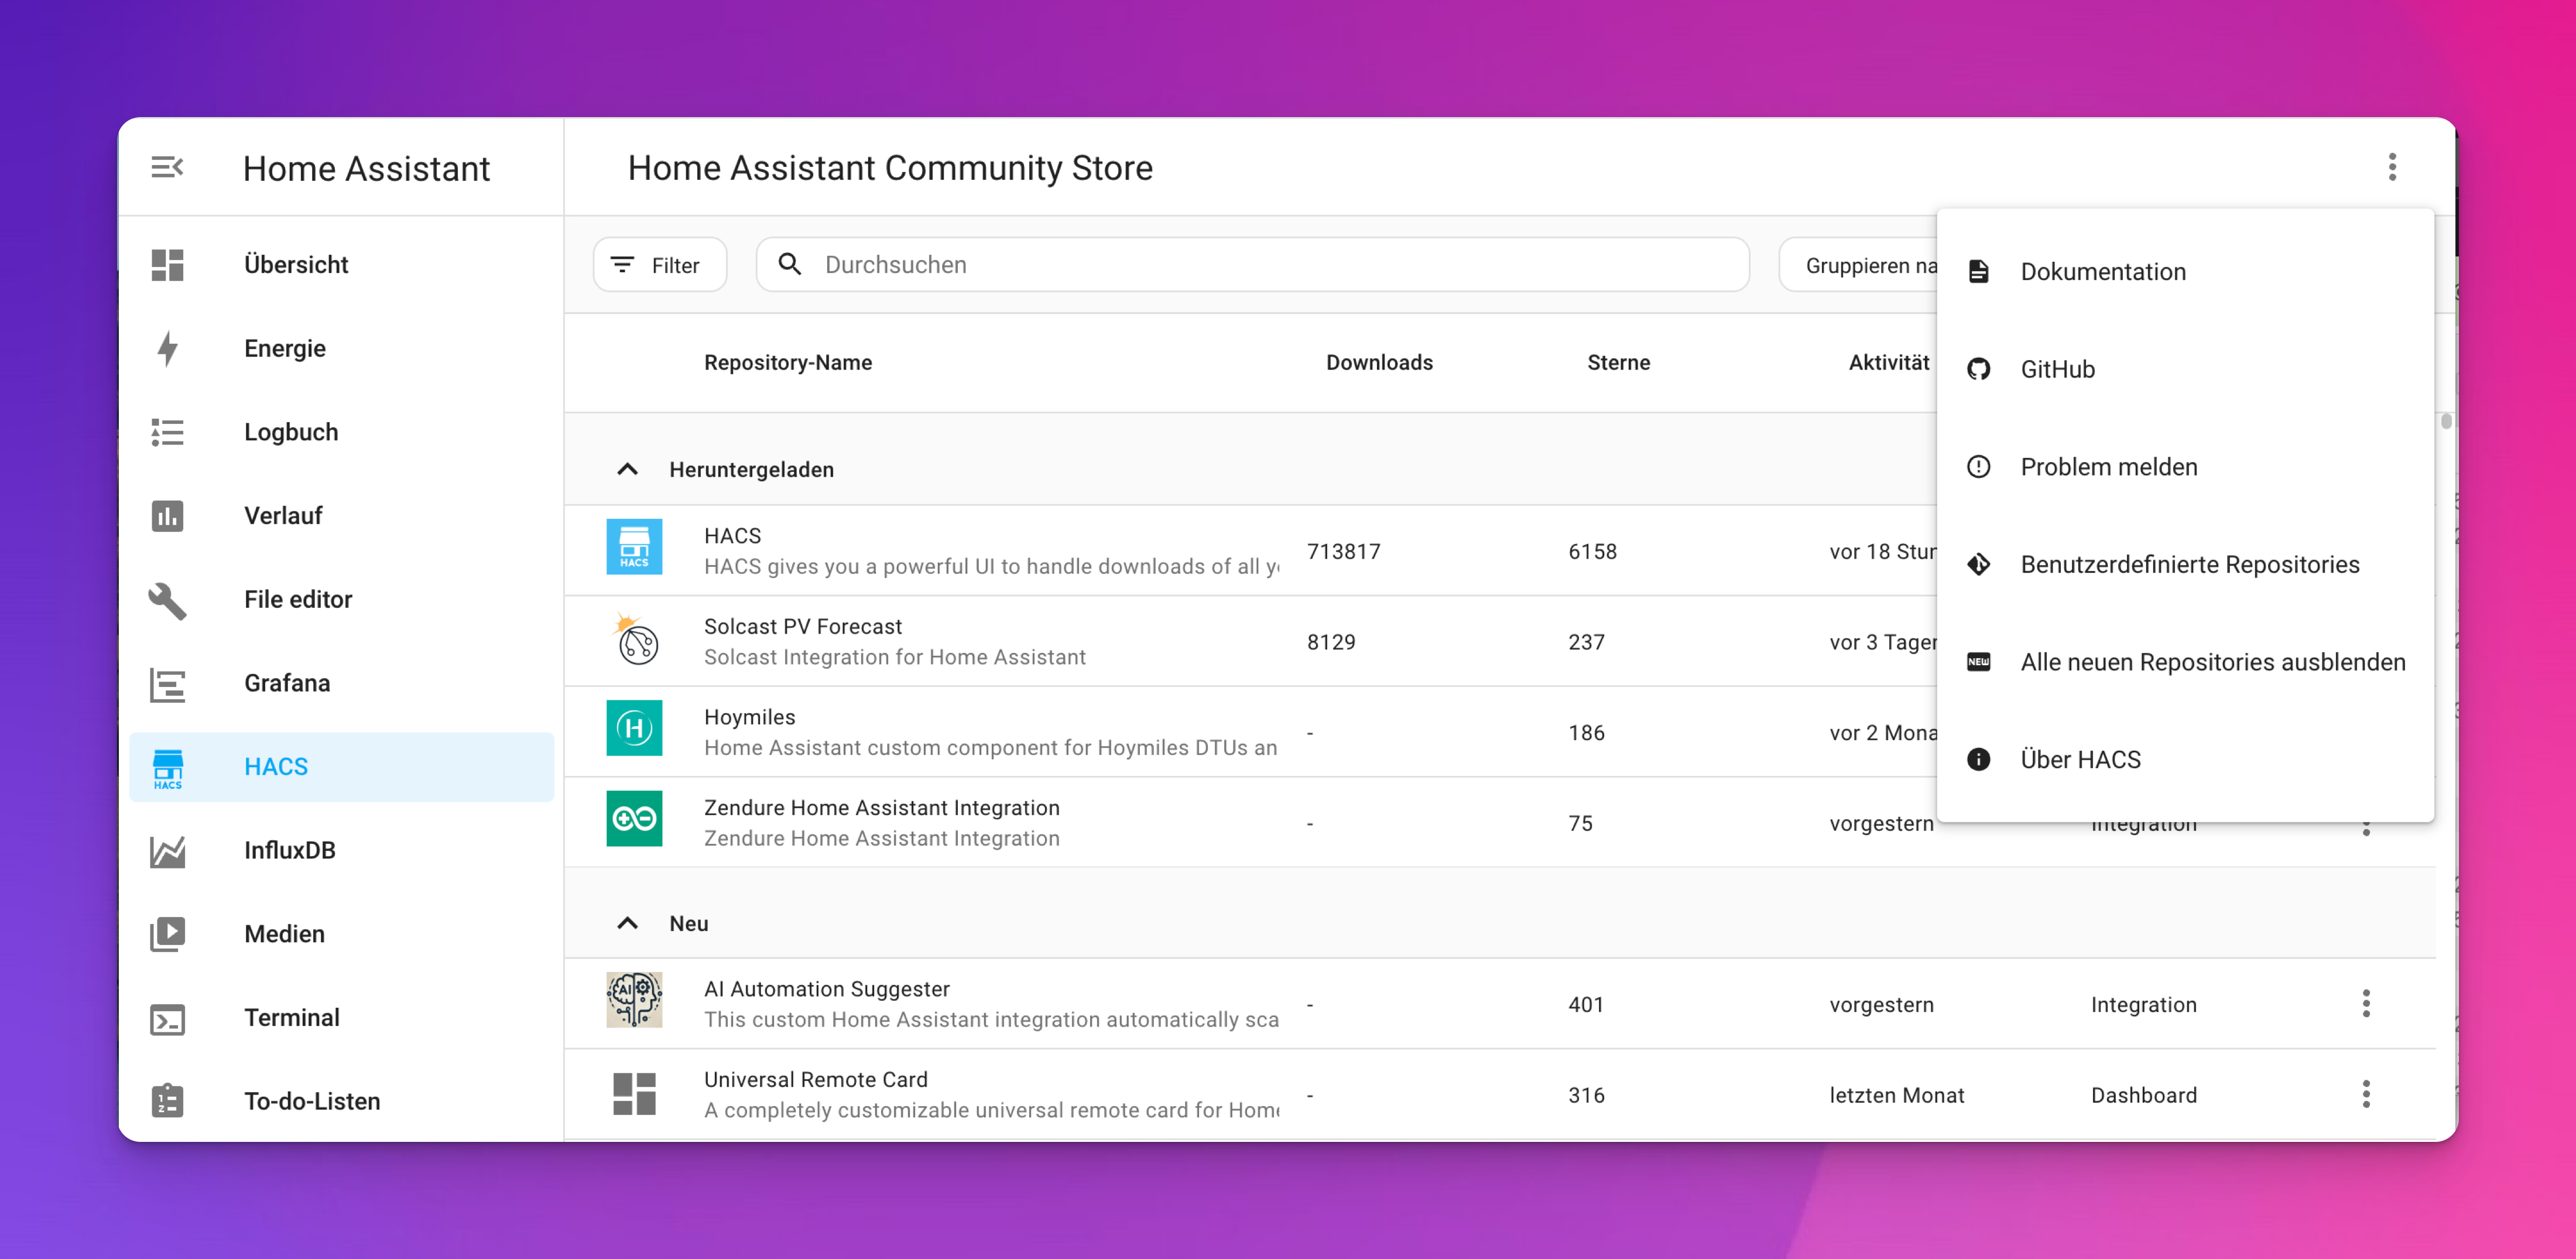Open the Gruppieren nach dropdown

click(1860, 265)
